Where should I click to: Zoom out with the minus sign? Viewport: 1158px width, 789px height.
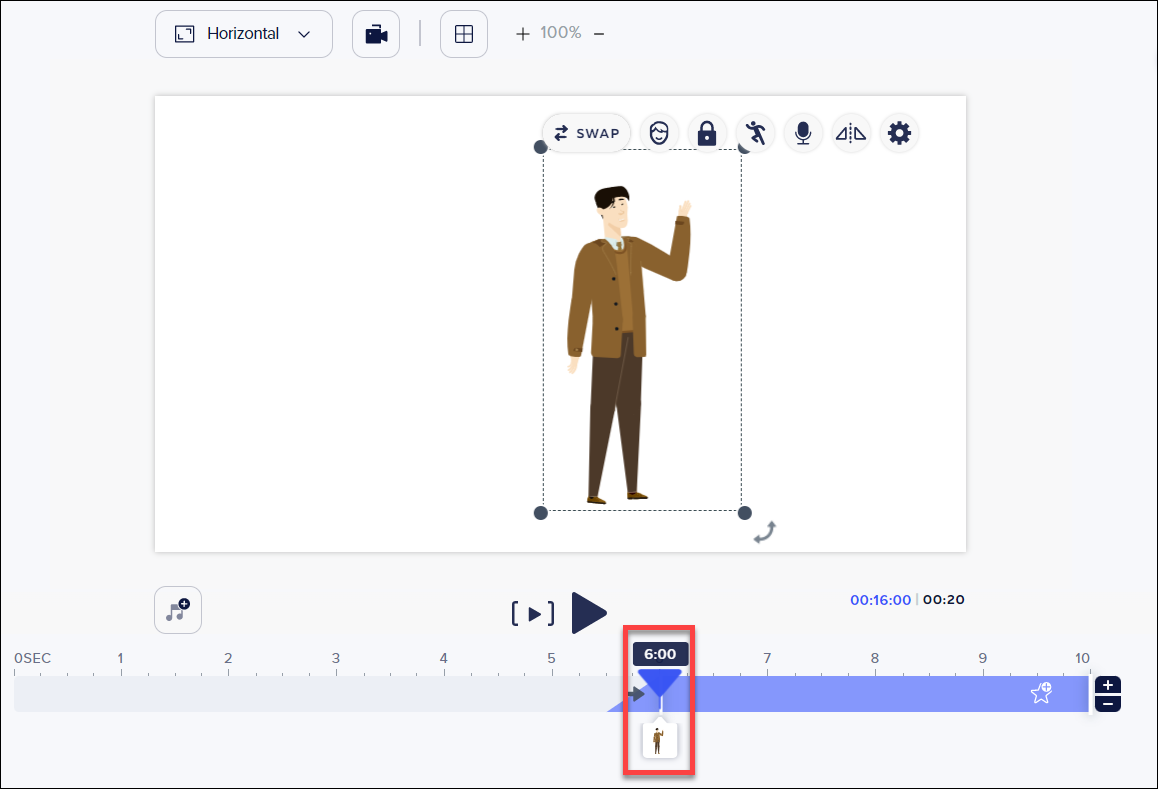(x=599, y=34)
